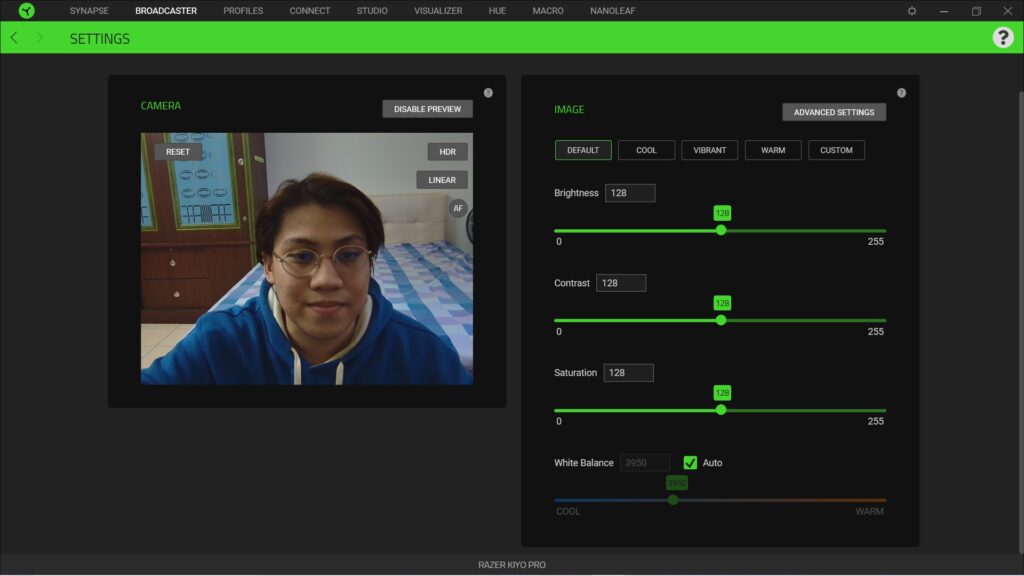Click the Razer logo icon
Image resolution: width=1024 pixels, height=576 pixels.
[x=27, y=11]
